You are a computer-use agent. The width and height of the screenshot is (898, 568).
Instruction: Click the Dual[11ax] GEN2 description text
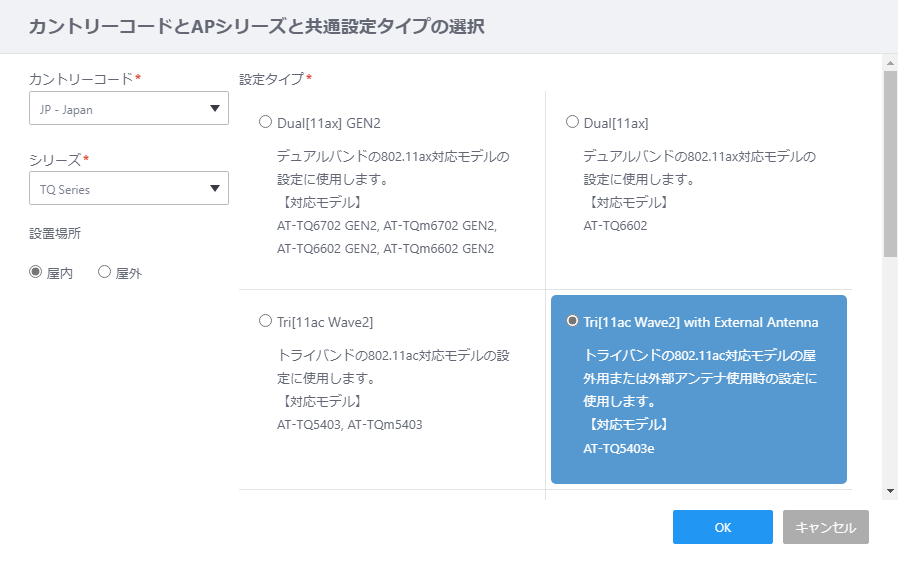[393, 168]
